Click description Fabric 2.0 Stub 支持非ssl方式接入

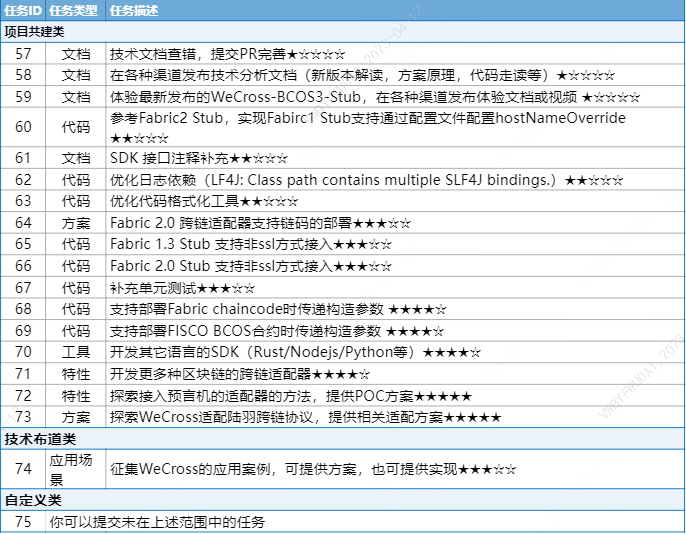(251, 266)
